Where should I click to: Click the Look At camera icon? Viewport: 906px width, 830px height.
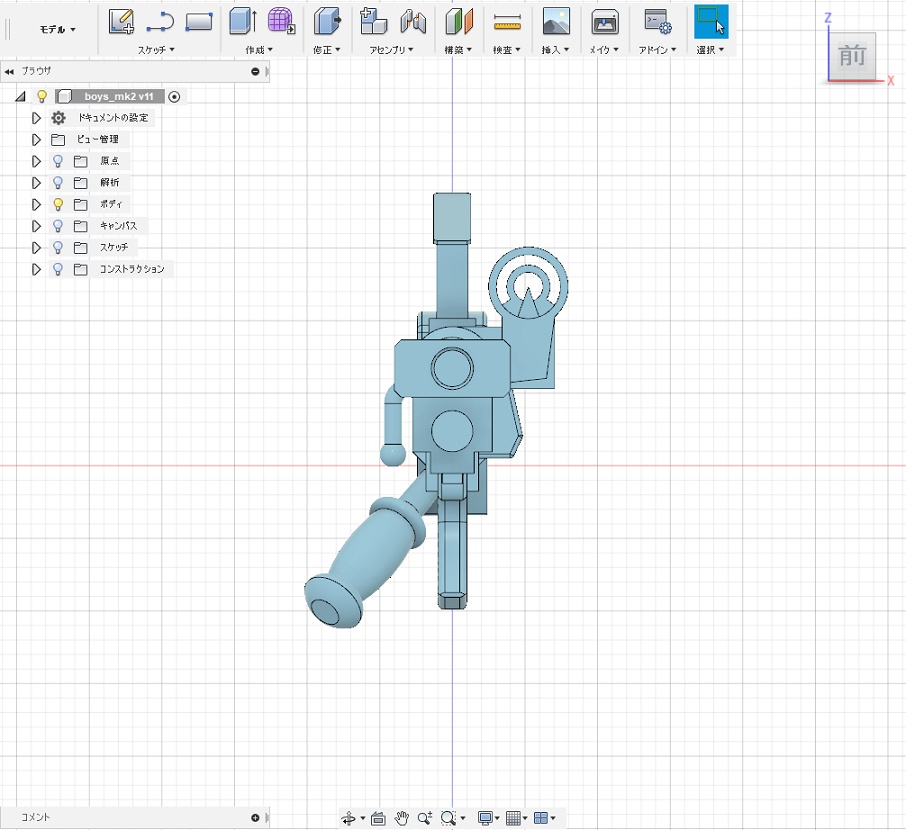pos(378,818)
